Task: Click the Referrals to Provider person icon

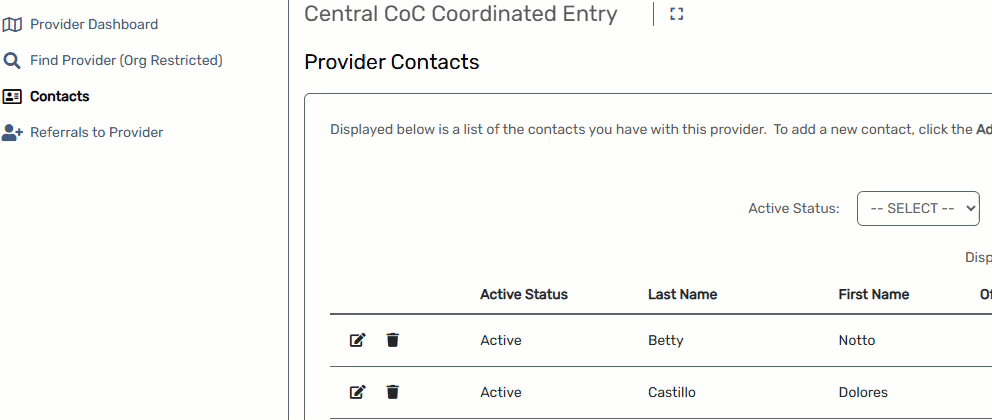Action: pos(12,133)
